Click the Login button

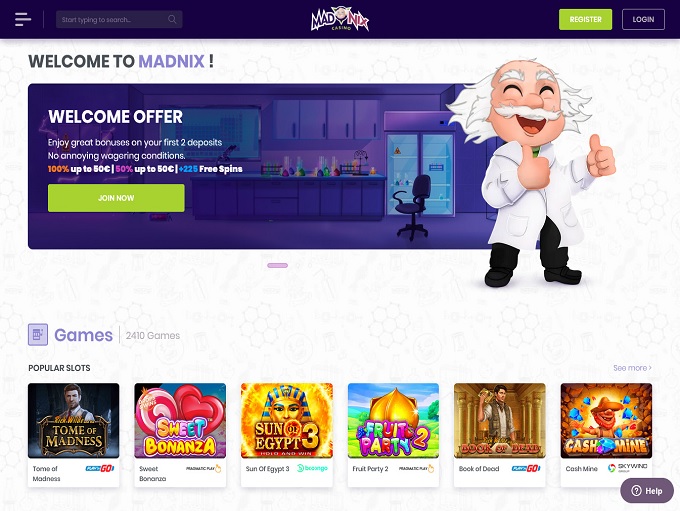pos(643,20)
